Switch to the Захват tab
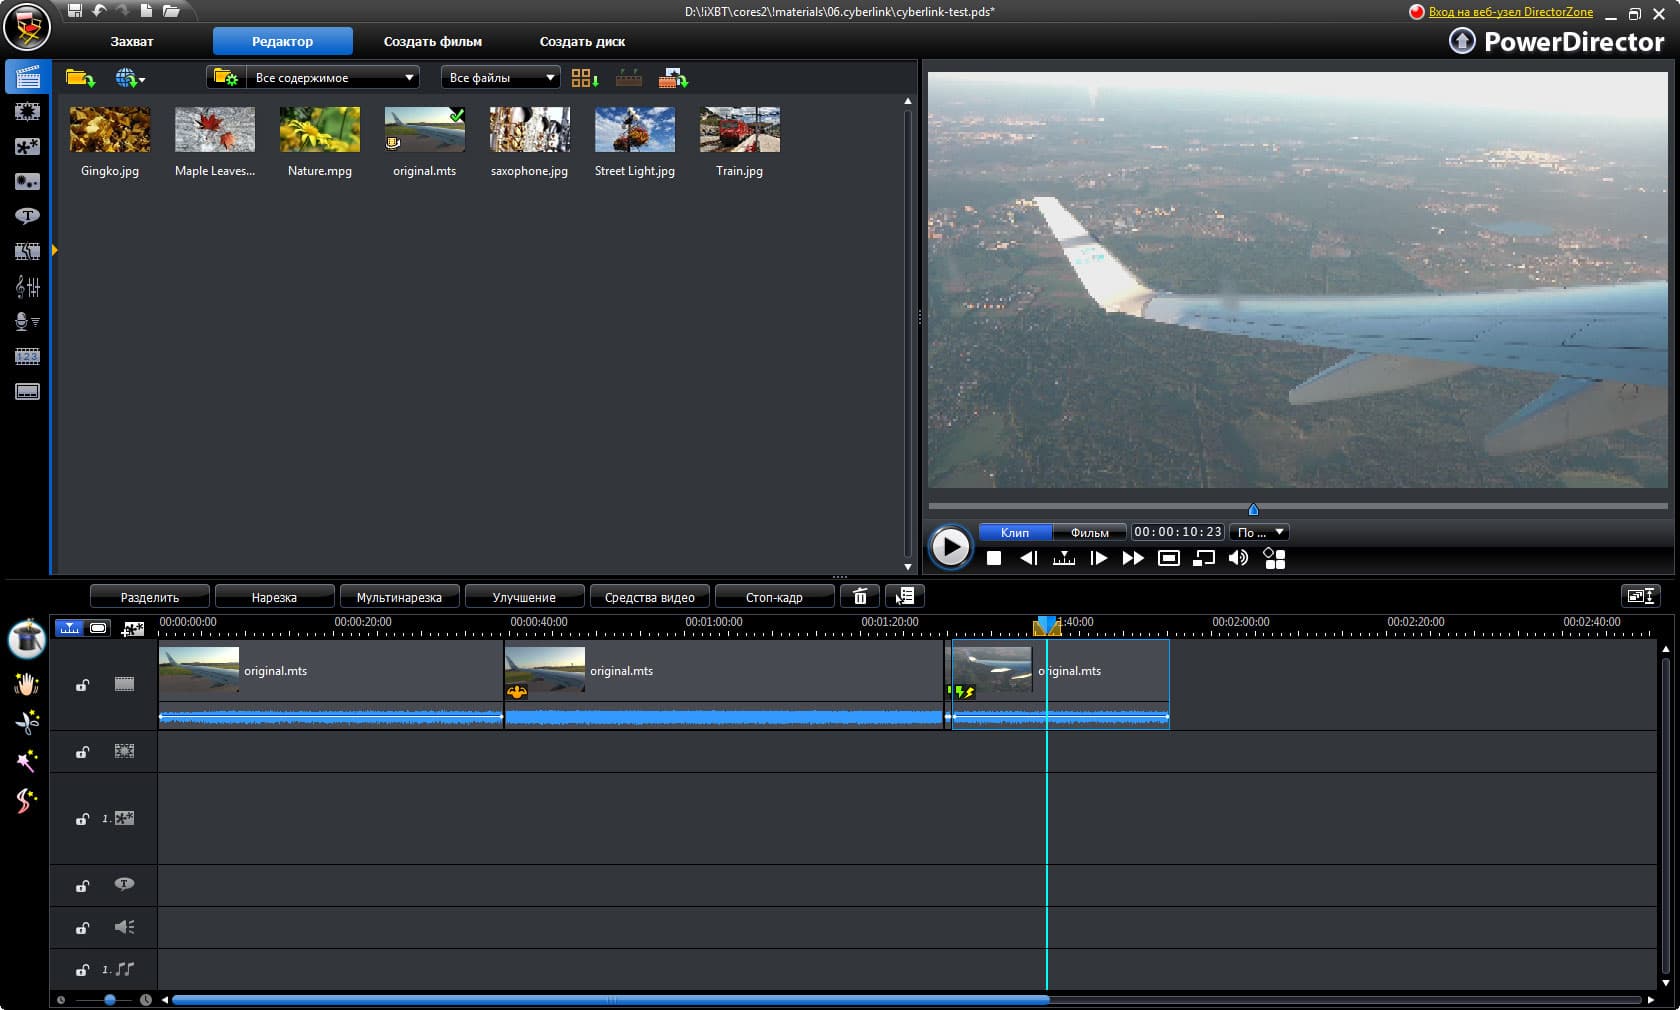 pyautogui.click(x=132, y=42)
